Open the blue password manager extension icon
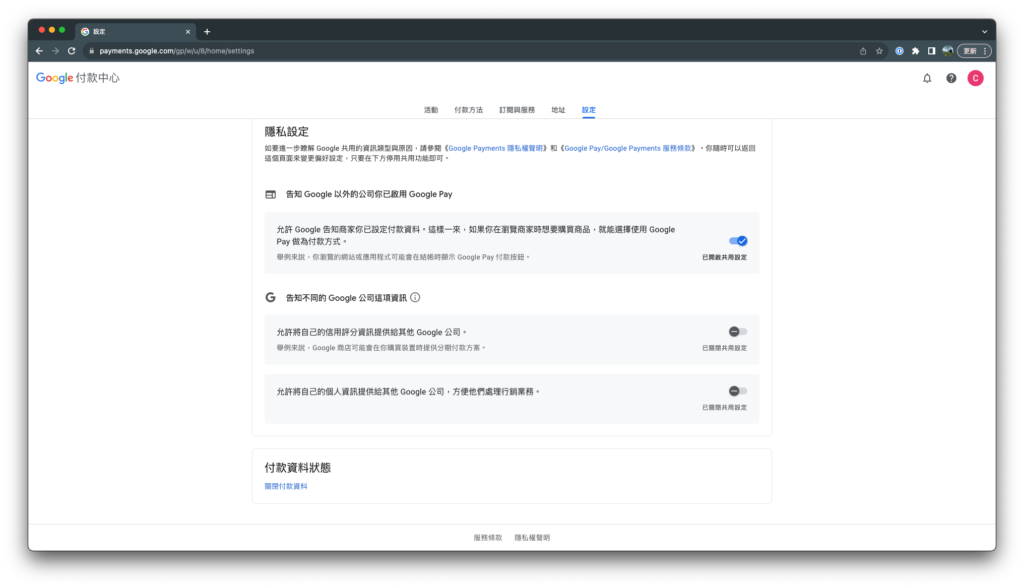The image size is (1024, 588). click(x=899, y=51)
